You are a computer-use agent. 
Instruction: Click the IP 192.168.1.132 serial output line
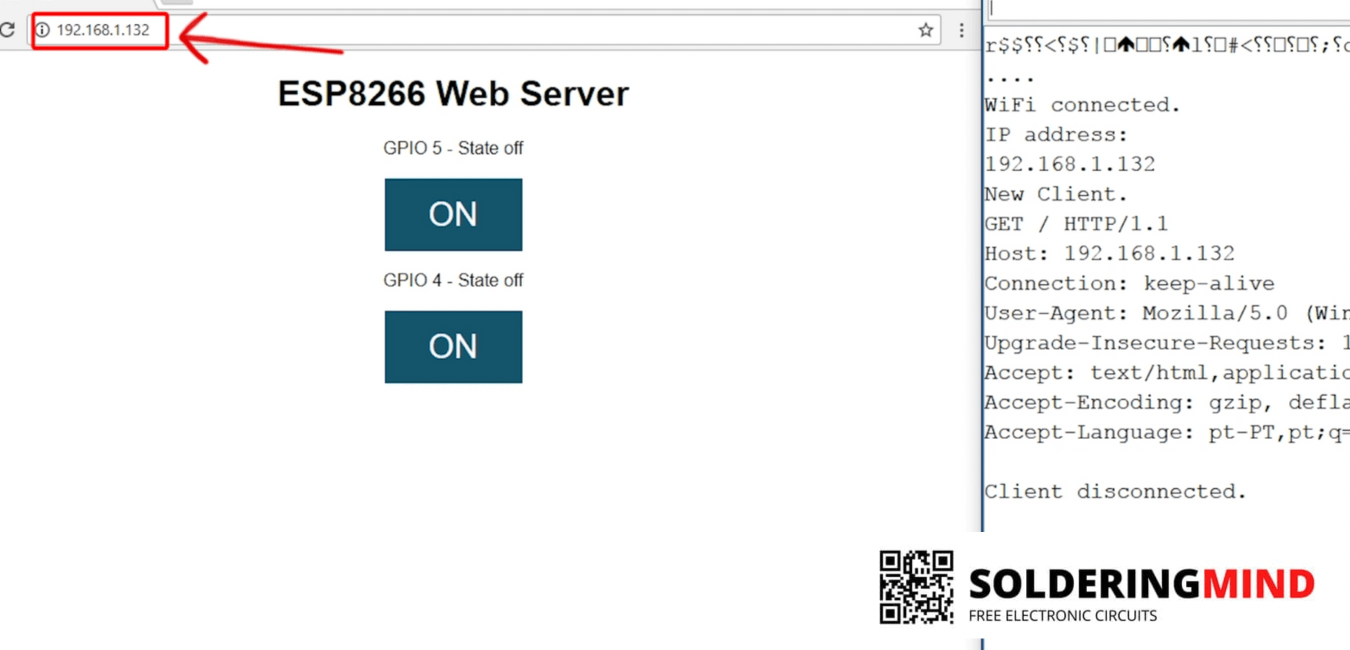tap(1070, 164)
